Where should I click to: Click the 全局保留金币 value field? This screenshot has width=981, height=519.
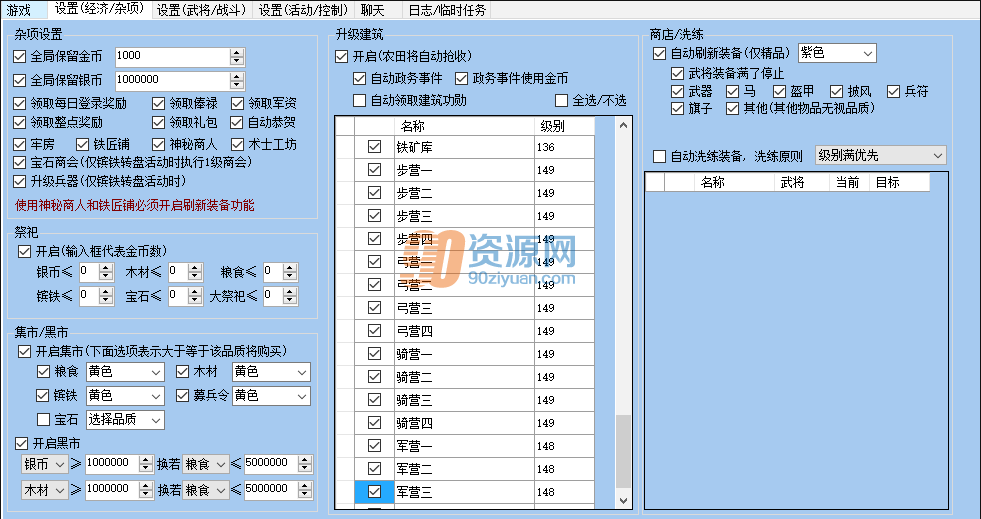click(x=173, y=56)
